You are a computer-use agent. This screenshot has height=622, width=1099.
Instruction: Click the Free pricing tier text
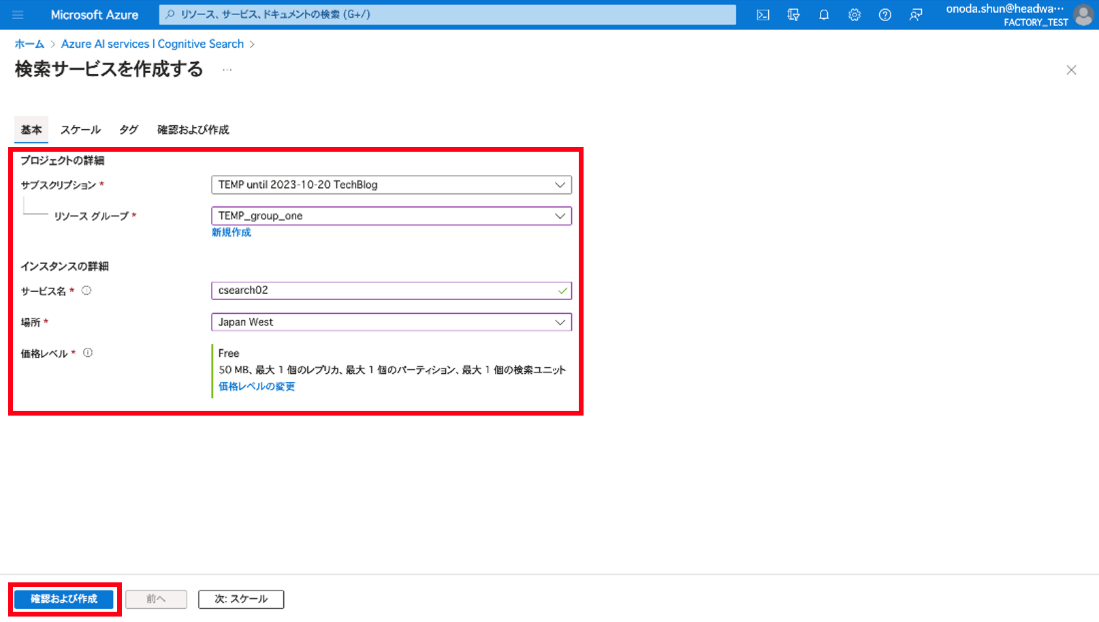(228, 353)
